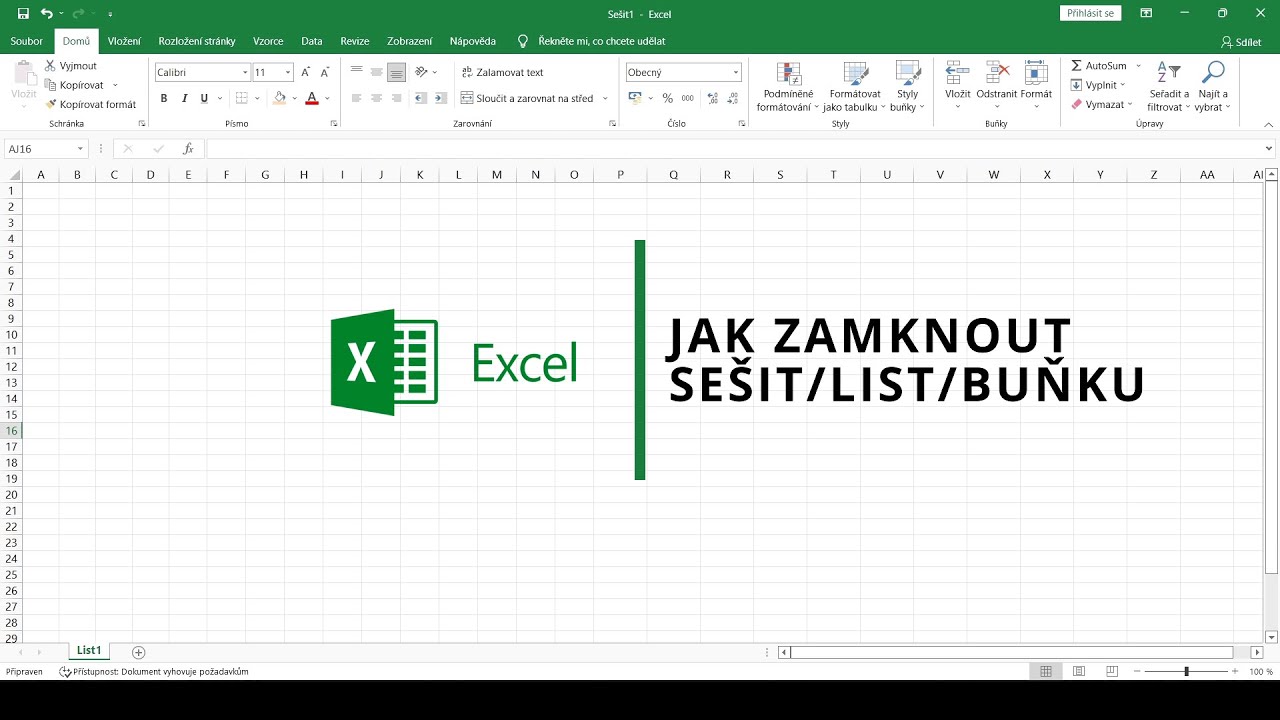
Task: Click the Undo arrow icon
Action: 47,14
